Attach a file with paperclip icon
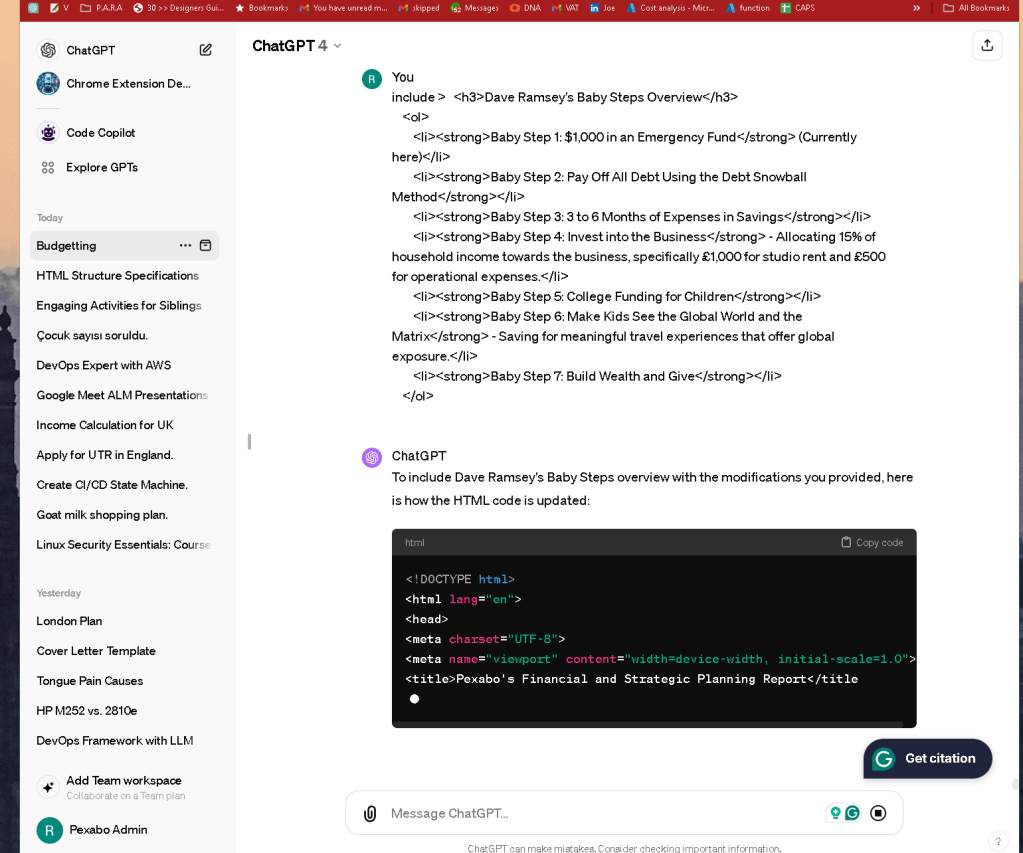The height and width of the screenshot is (853, 1023). pos(370,813)
